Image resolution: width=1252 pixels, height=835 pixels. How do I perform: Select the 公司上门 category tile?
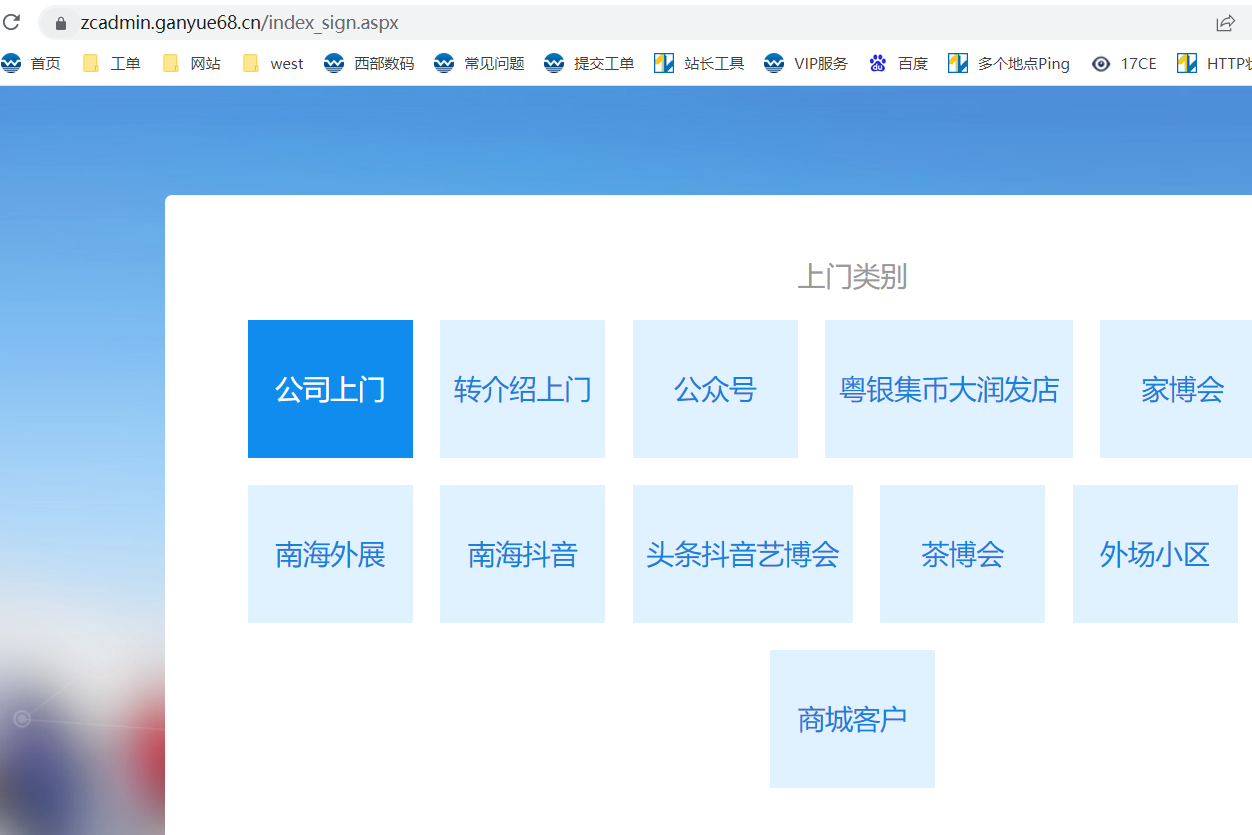(330, 389)
